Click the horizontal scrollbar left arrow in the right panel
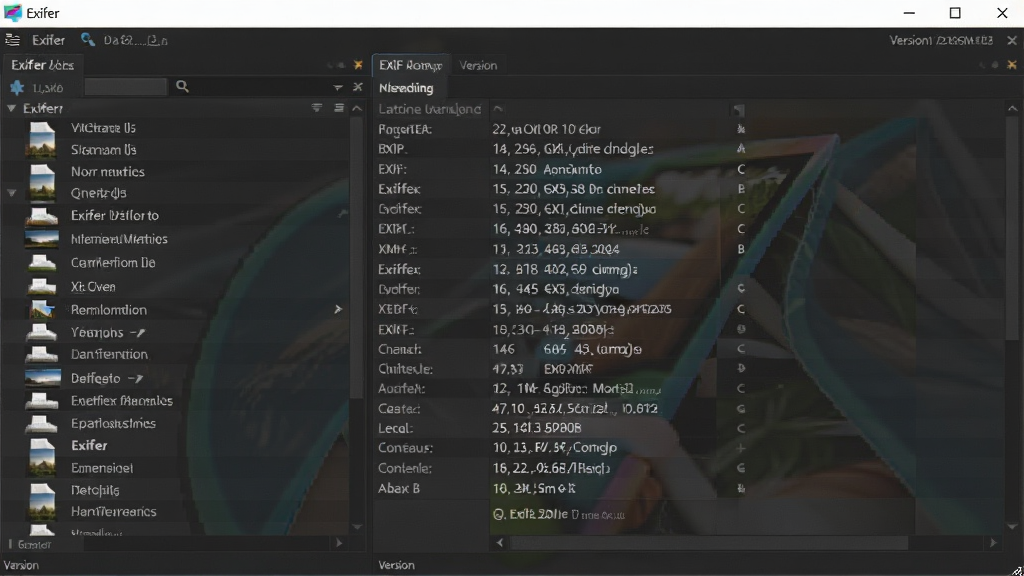The height and width of the screenshot is (576, 1024). (500, 543)
